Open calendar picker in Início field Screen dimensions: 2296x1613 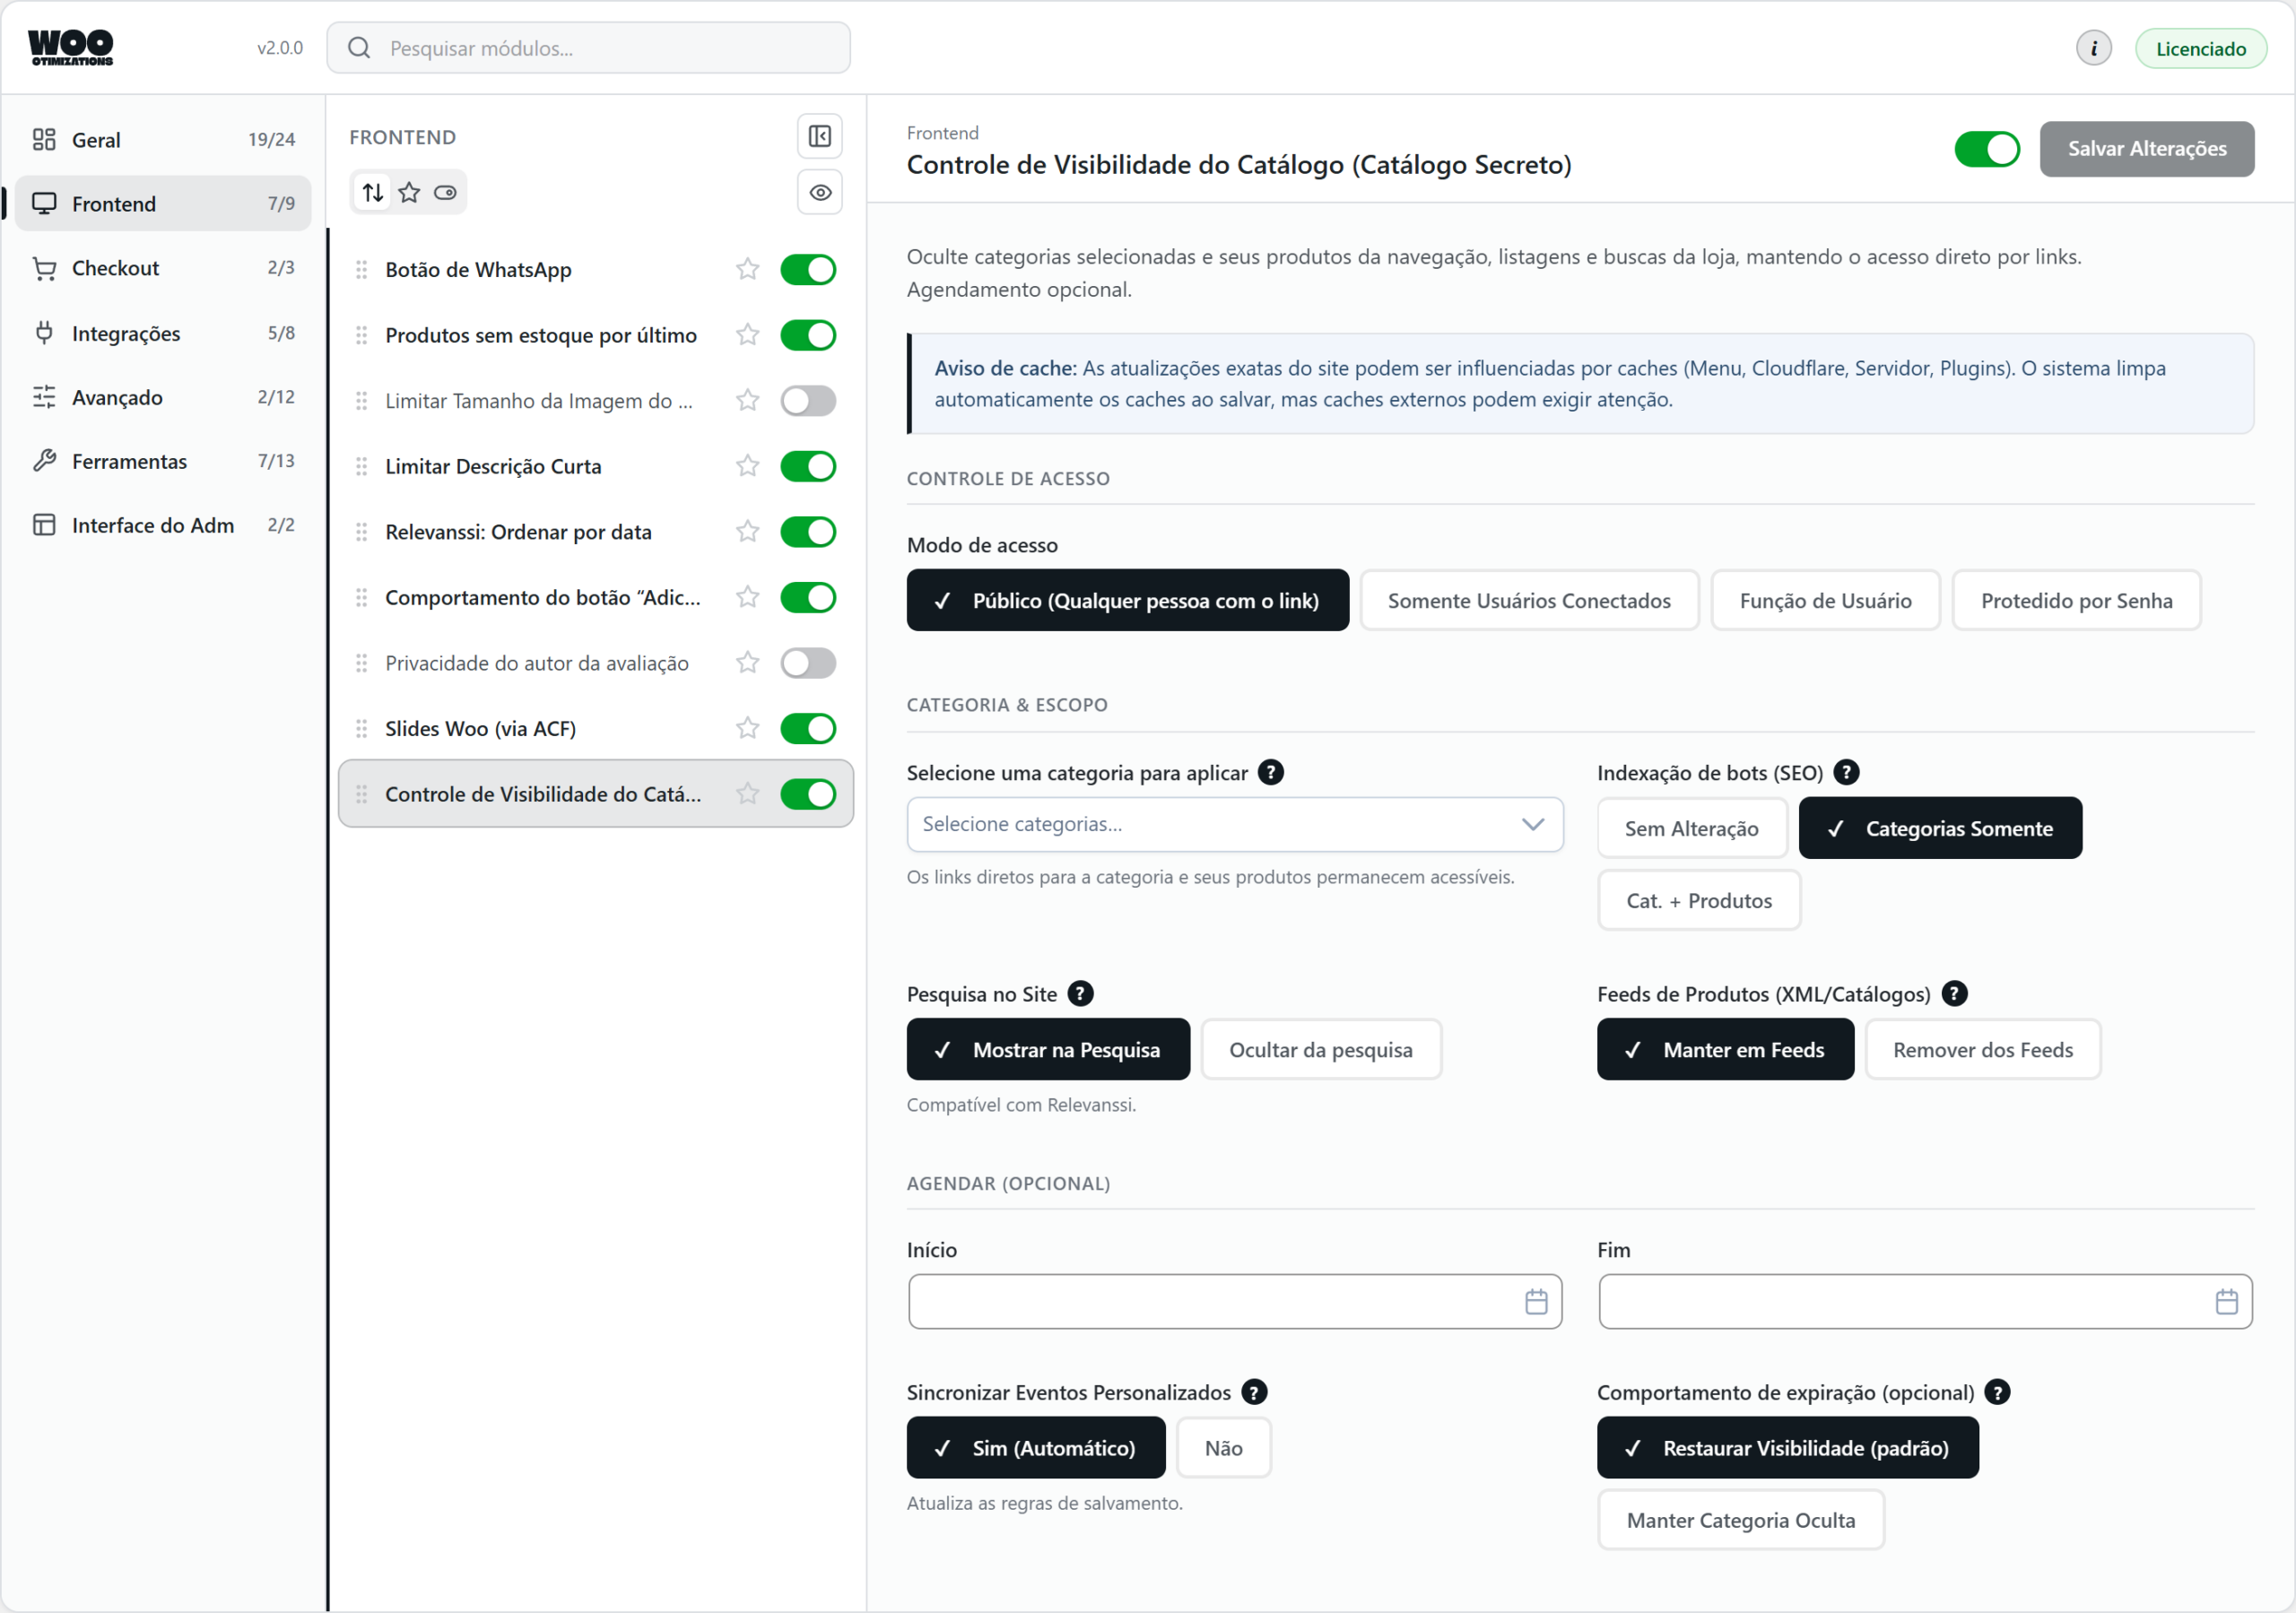coord(1536,1301)
